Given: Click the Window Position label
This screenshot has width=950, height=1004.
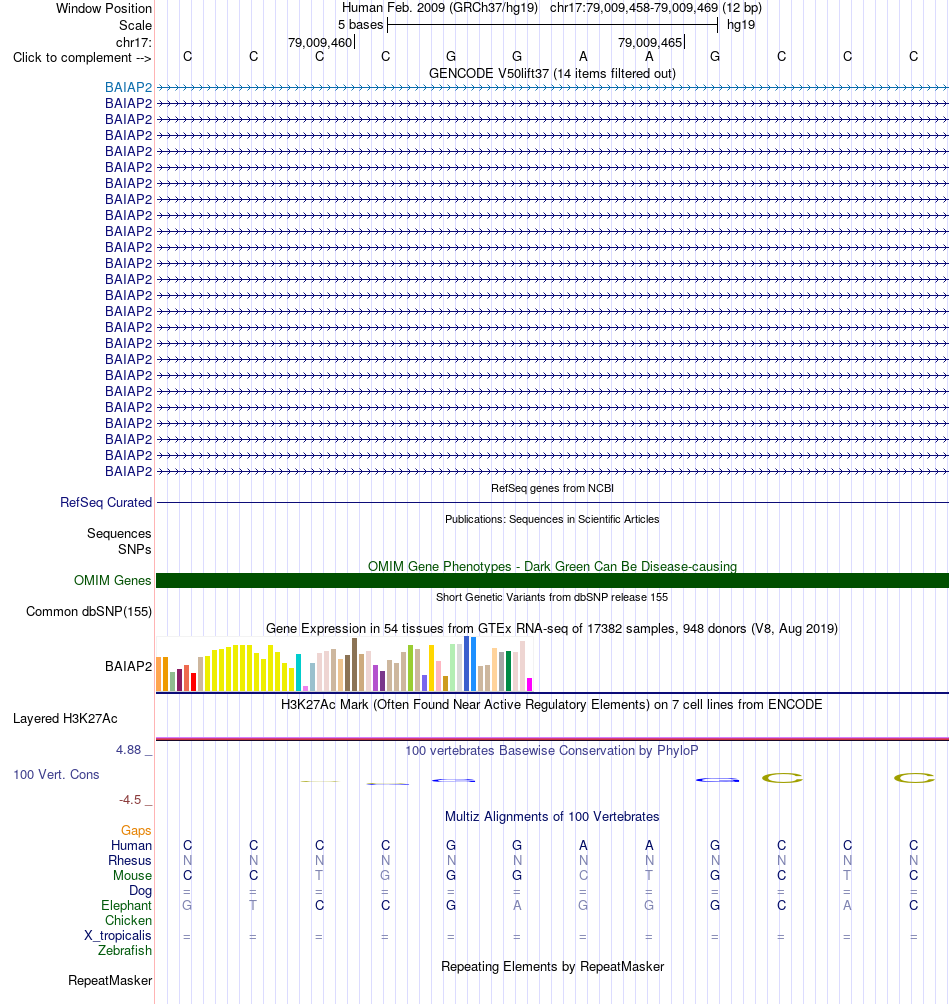Looking at the screenshot, I should pos(104,8).
